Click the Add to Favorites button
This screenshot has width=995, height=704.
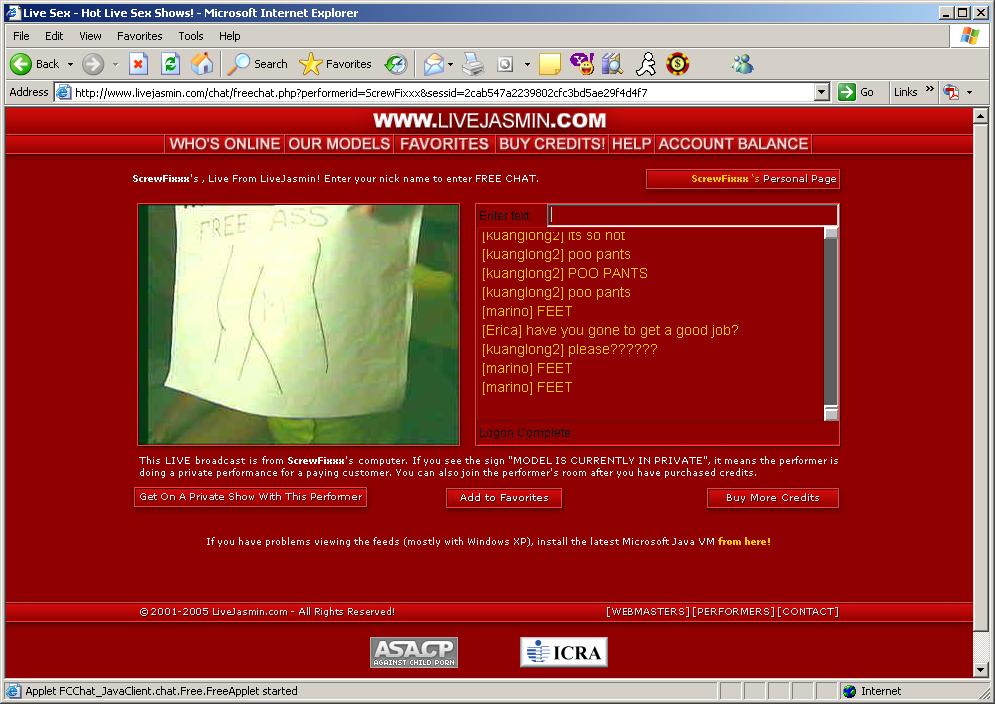[x=504, y=498]
